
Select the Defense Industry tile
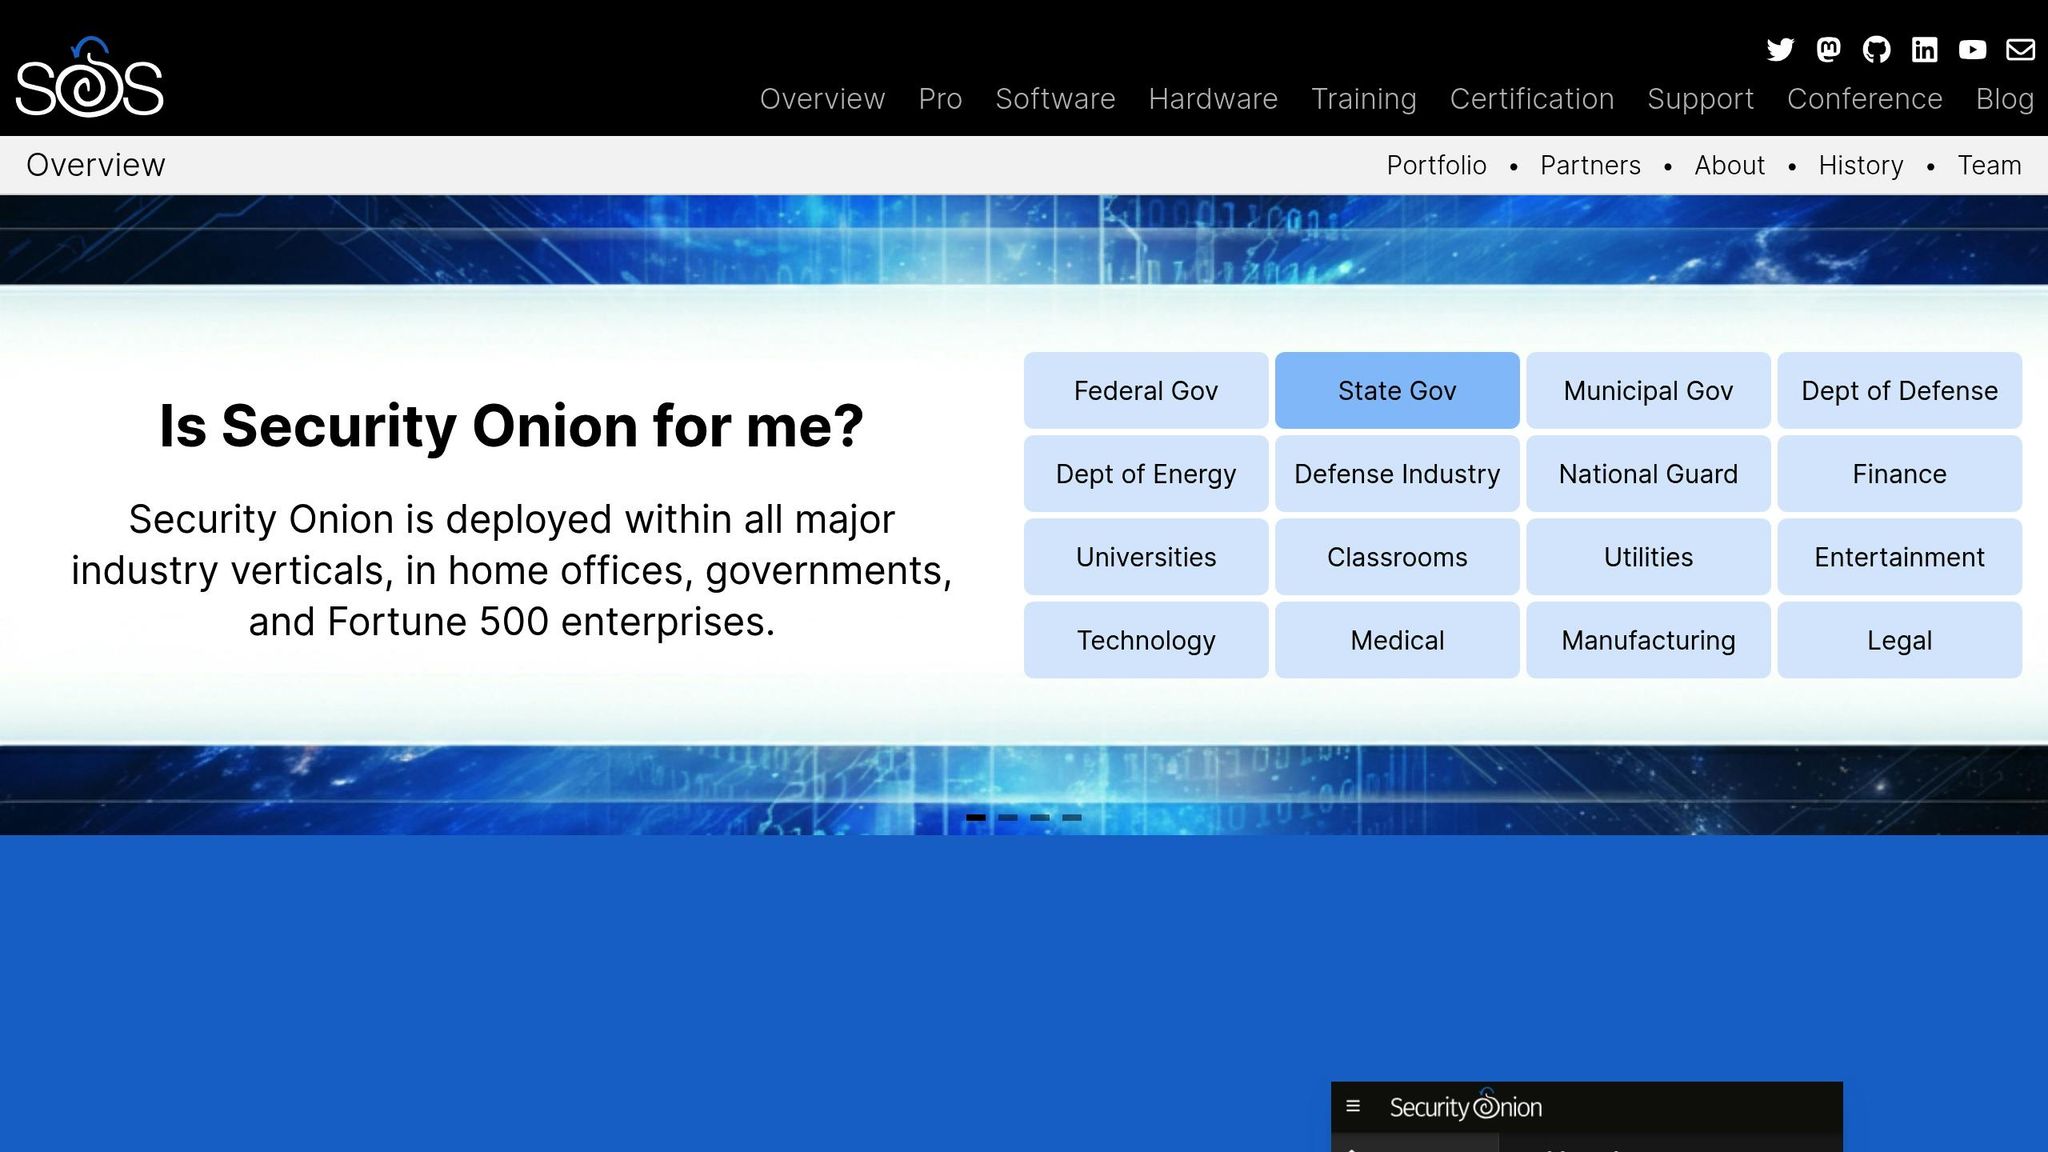1397,473
